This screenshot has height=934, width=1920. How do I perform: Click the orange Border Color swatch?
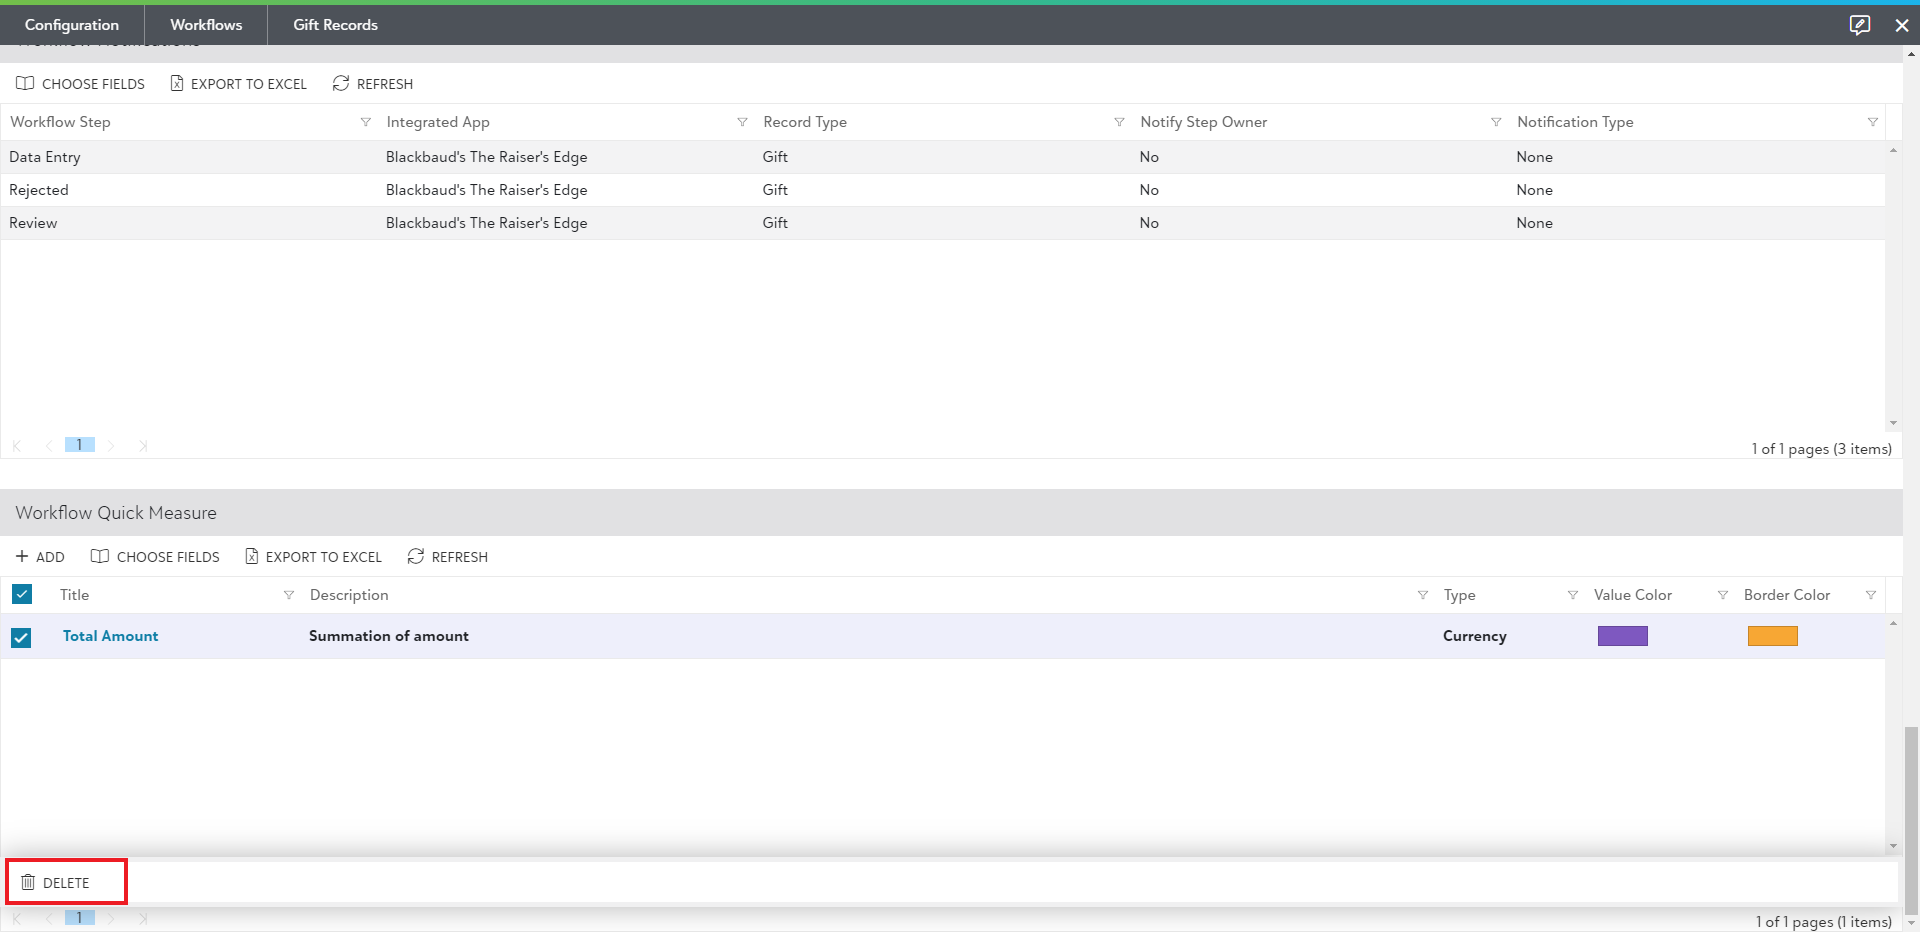[1772, 636]
